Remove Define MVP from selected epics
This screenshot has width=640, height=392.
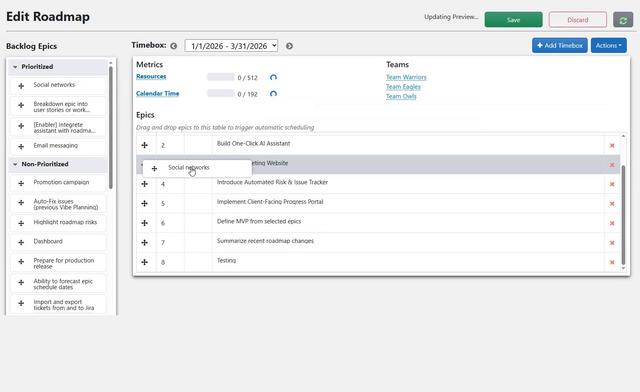click(612, 223)
